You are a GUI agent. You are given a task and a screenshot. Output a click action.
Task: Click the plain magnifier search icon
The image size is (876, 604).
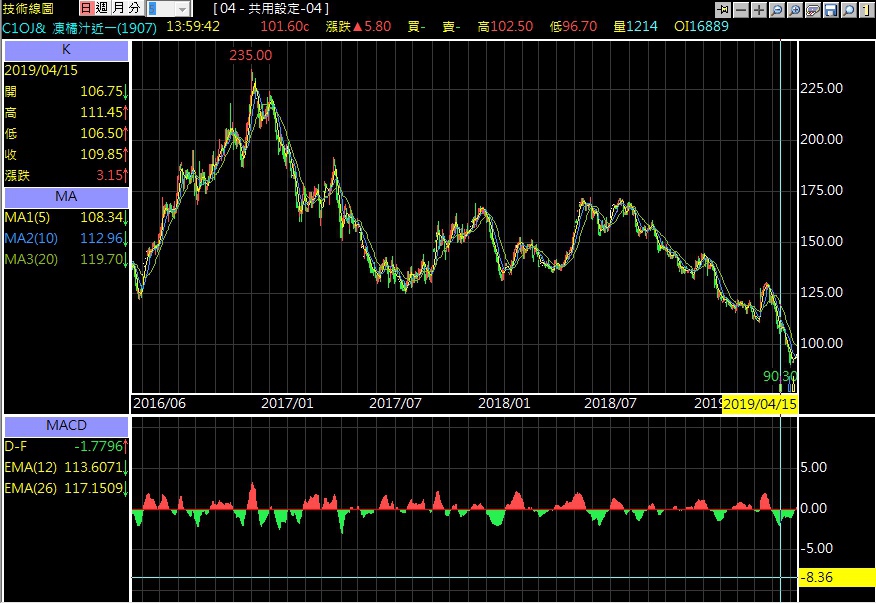click(x=849, y=9)
